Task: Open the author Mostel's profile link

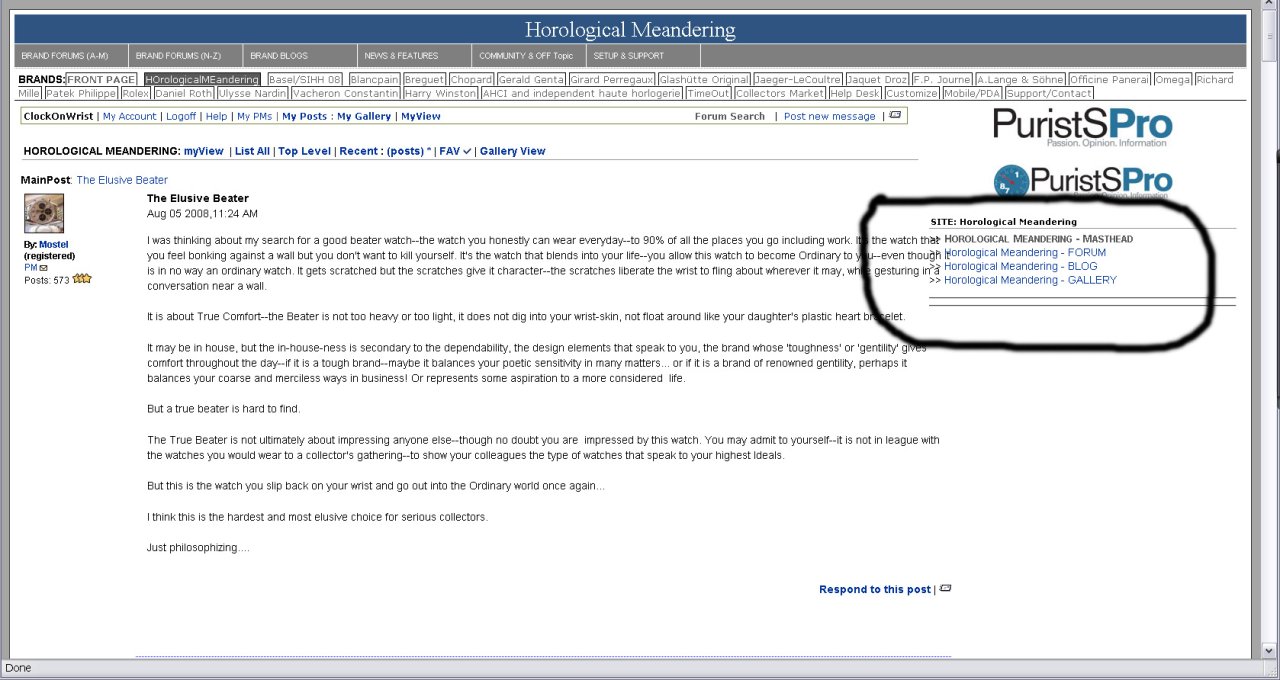Action: [x=54, y=244]
